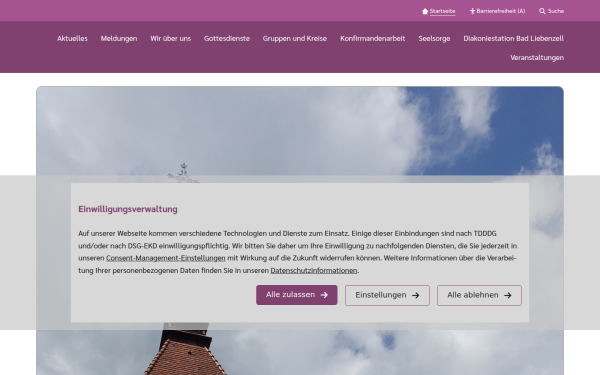Open Diakoniestation Bad Liebenzell menu item
Viewport: 600px width, 375px height.
(x=513, y=38)
